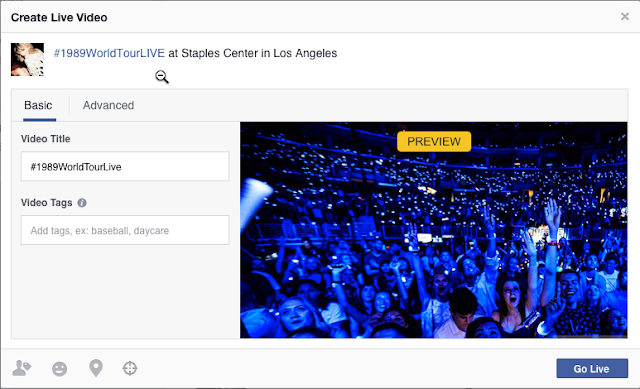
Task: Click the location pin icon
Action: click(x=96, y=368)
